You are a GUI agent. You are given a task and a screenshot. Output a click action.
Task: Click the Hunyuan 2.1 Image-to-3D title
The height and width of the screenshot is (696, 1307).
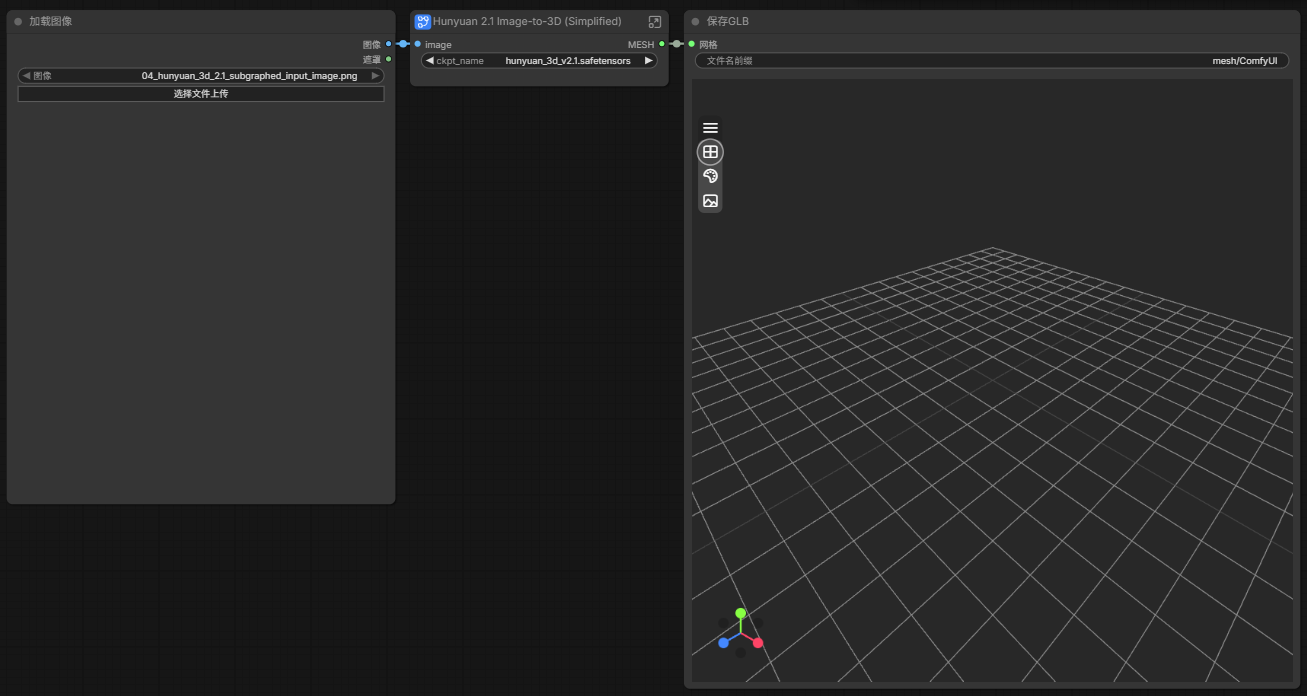(x=527, y=21)
